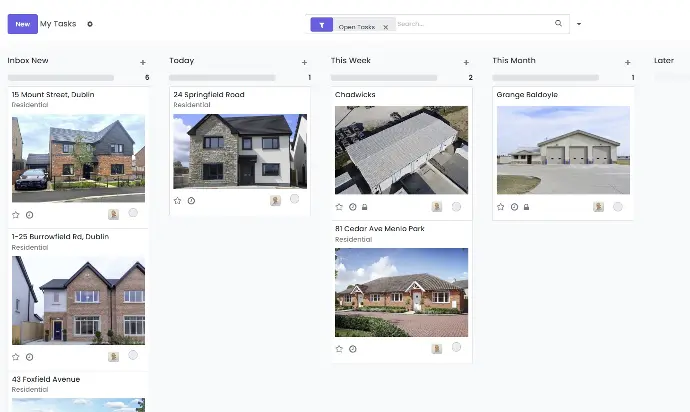Open the 15 Mount Street, Dublin title
690x412 pixels.
click(53, 94)
